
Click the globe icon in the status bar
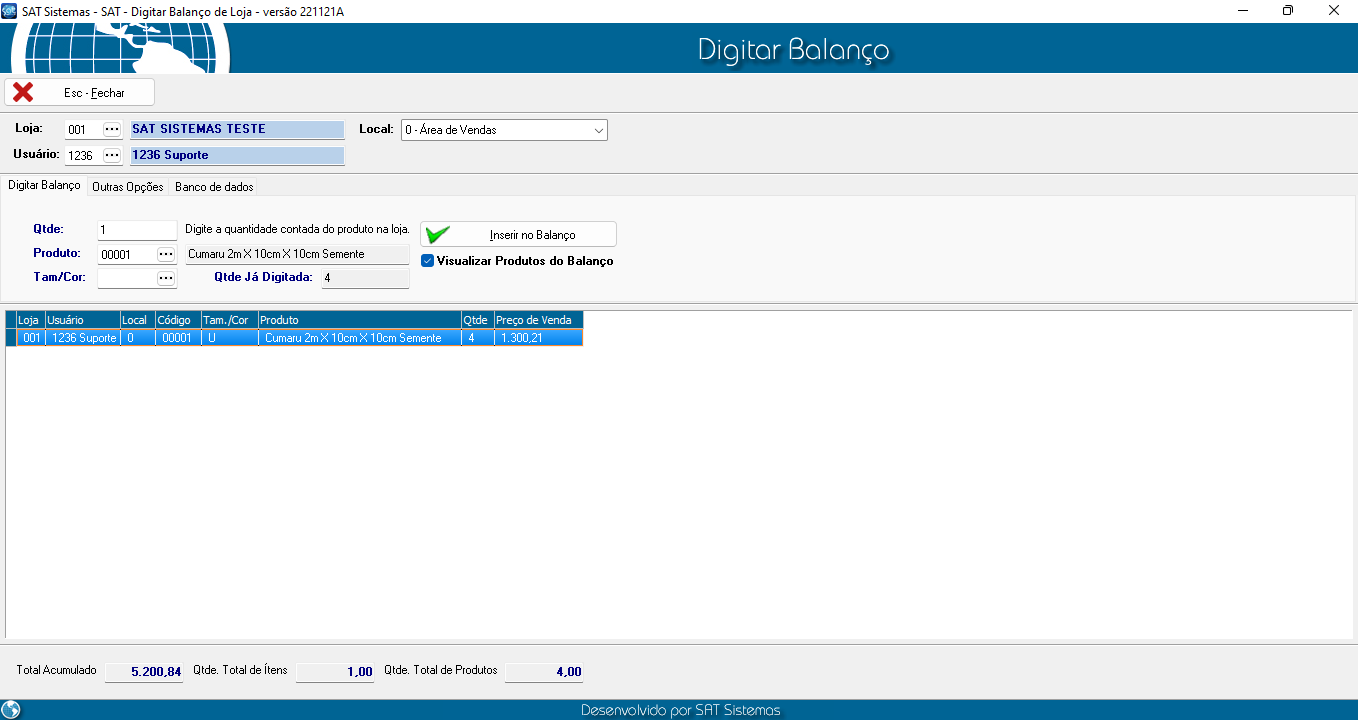(x=11, y=710)
